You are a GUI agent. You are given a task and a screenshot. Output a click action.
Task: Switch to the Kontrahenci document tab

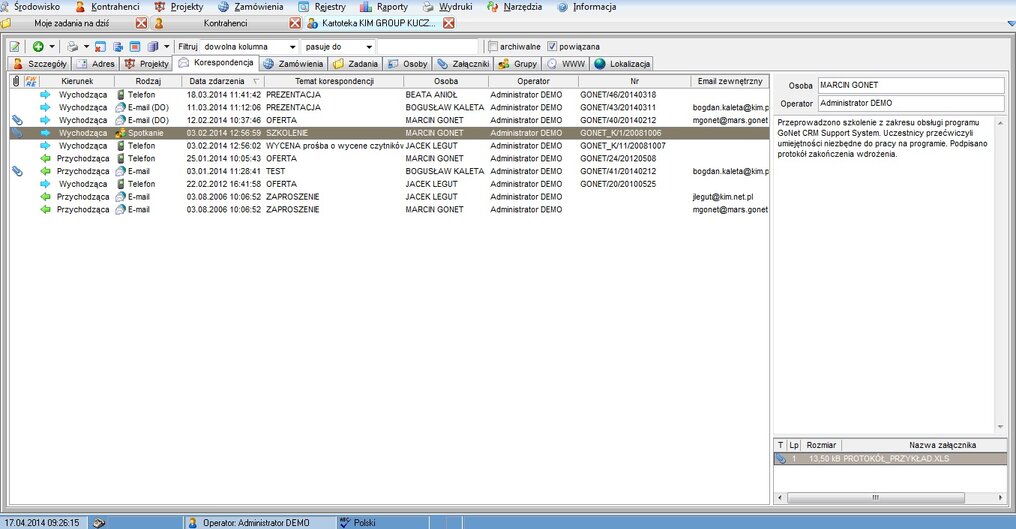(x=225, y=23)
